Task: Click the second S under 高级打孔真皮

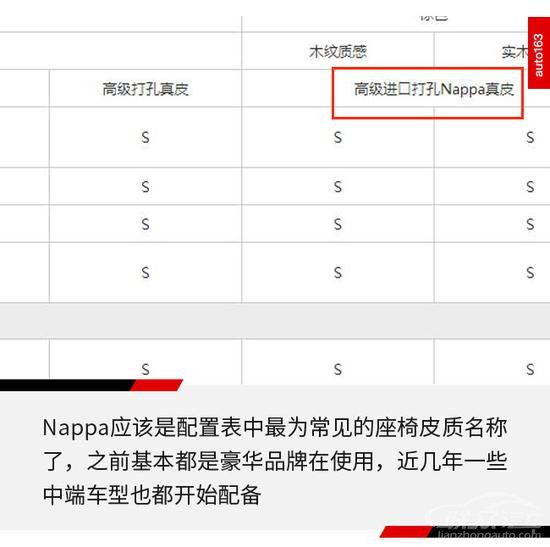Action: tap(145, 186)
